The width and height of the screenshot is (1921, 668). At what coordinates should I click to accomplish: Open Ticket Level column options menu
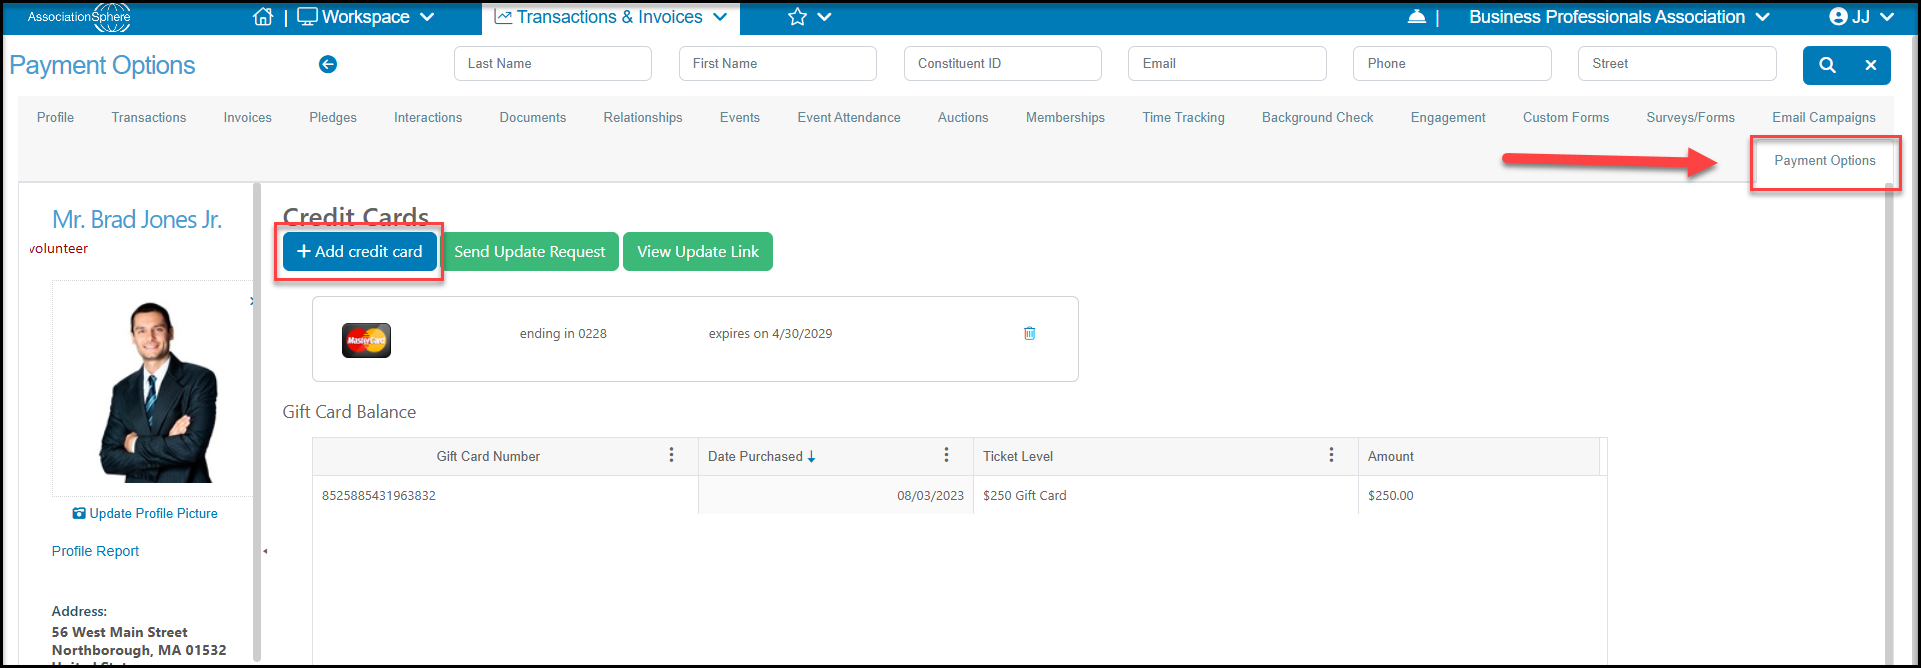[x=1331, y=455]
